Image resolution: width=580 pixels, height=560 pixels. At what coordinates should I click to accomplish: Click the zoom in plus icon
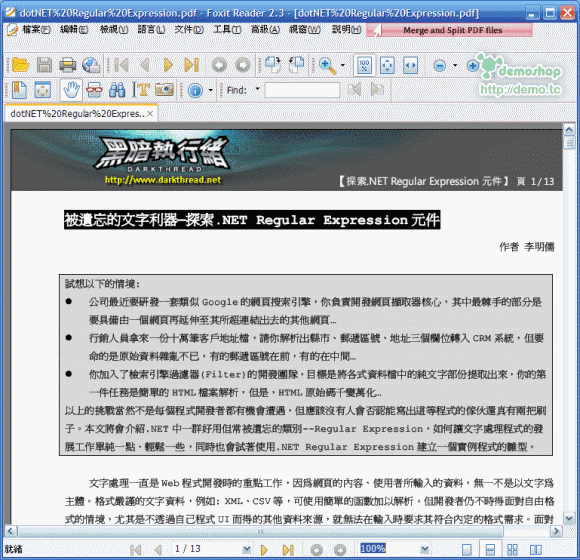pos(472,66)
